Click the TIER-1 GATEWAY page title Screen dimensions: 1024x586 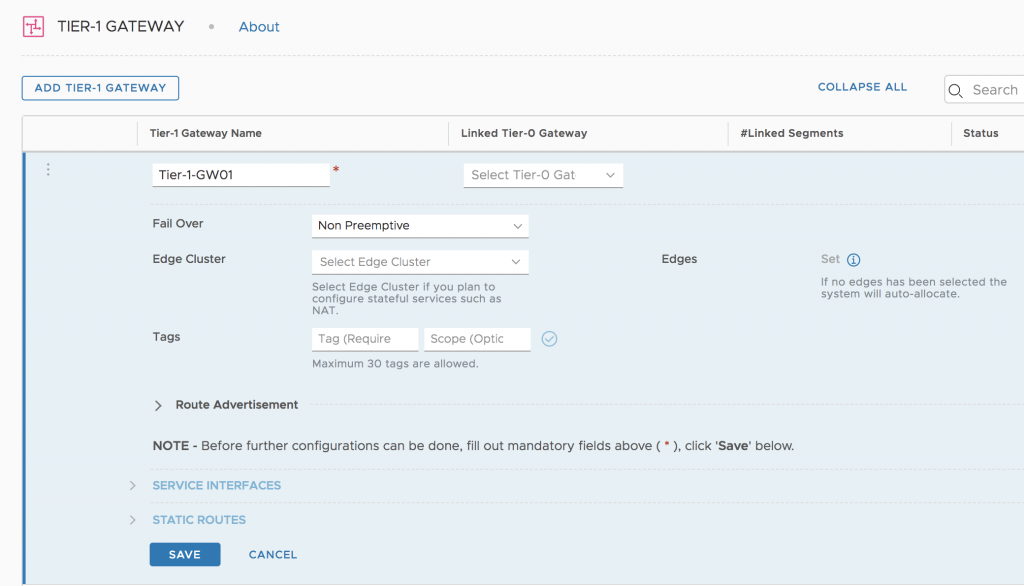click(x=121, y=27)
